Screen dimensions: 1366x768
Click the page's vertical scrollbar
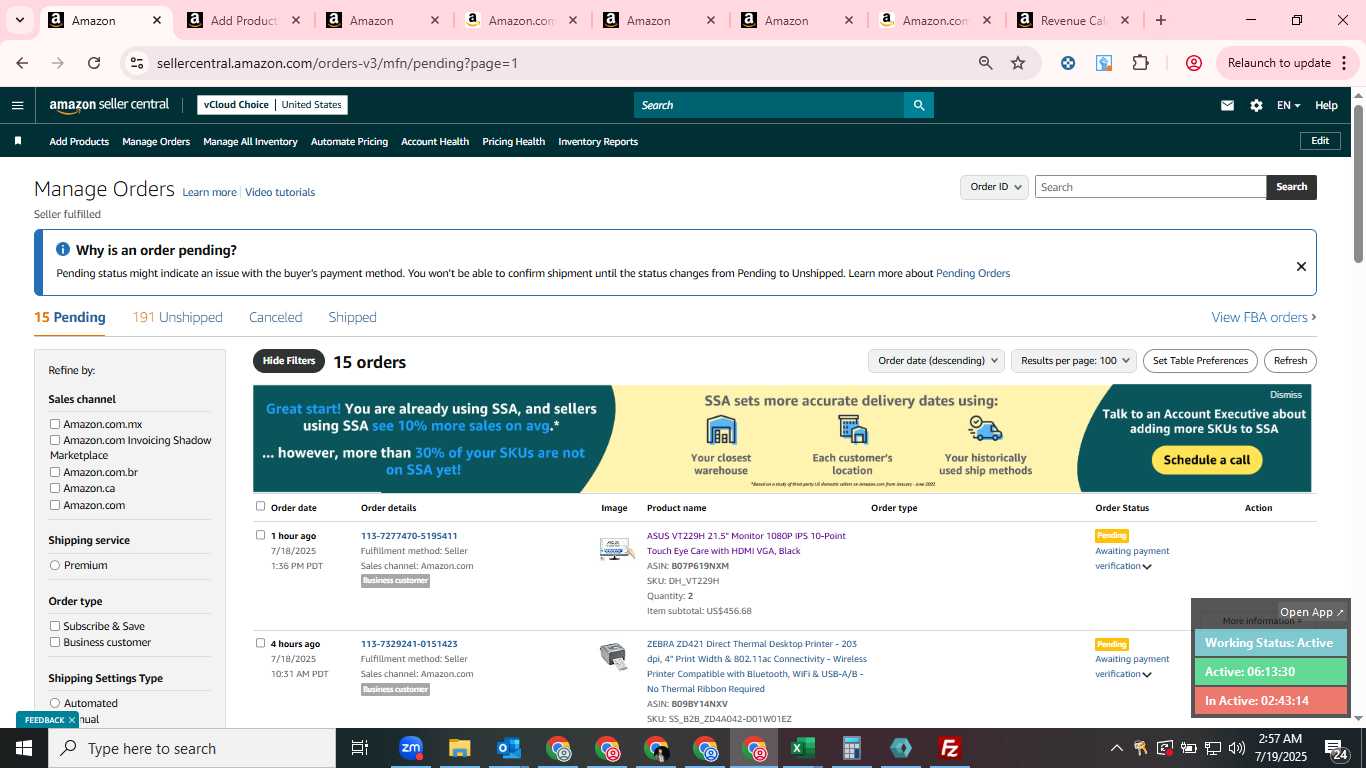coord(1358,183)
